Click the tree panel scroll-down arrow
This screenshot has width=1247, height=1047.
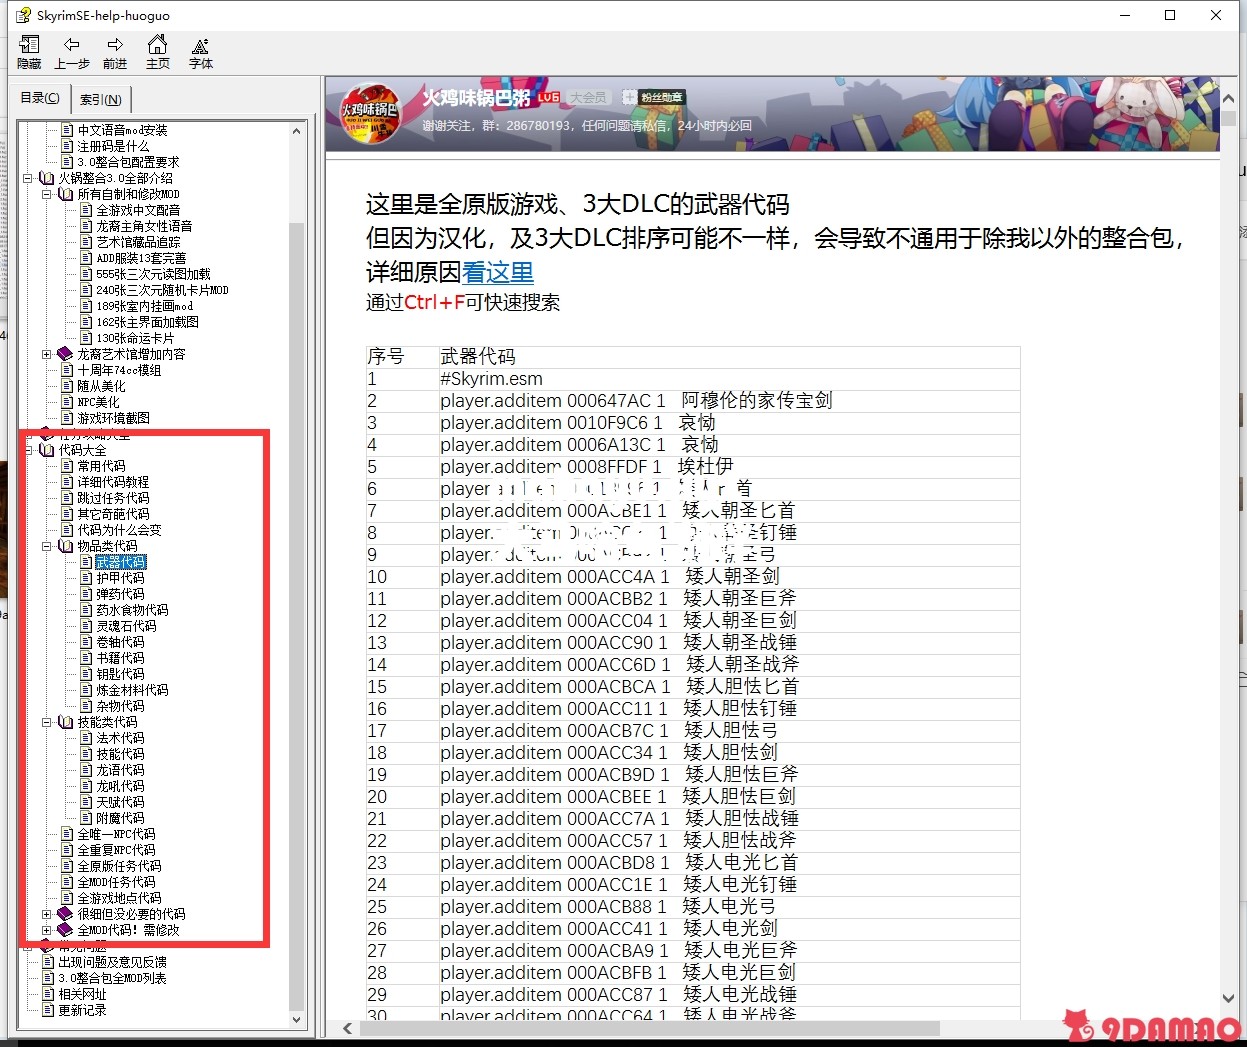(x=297, y=1020)
